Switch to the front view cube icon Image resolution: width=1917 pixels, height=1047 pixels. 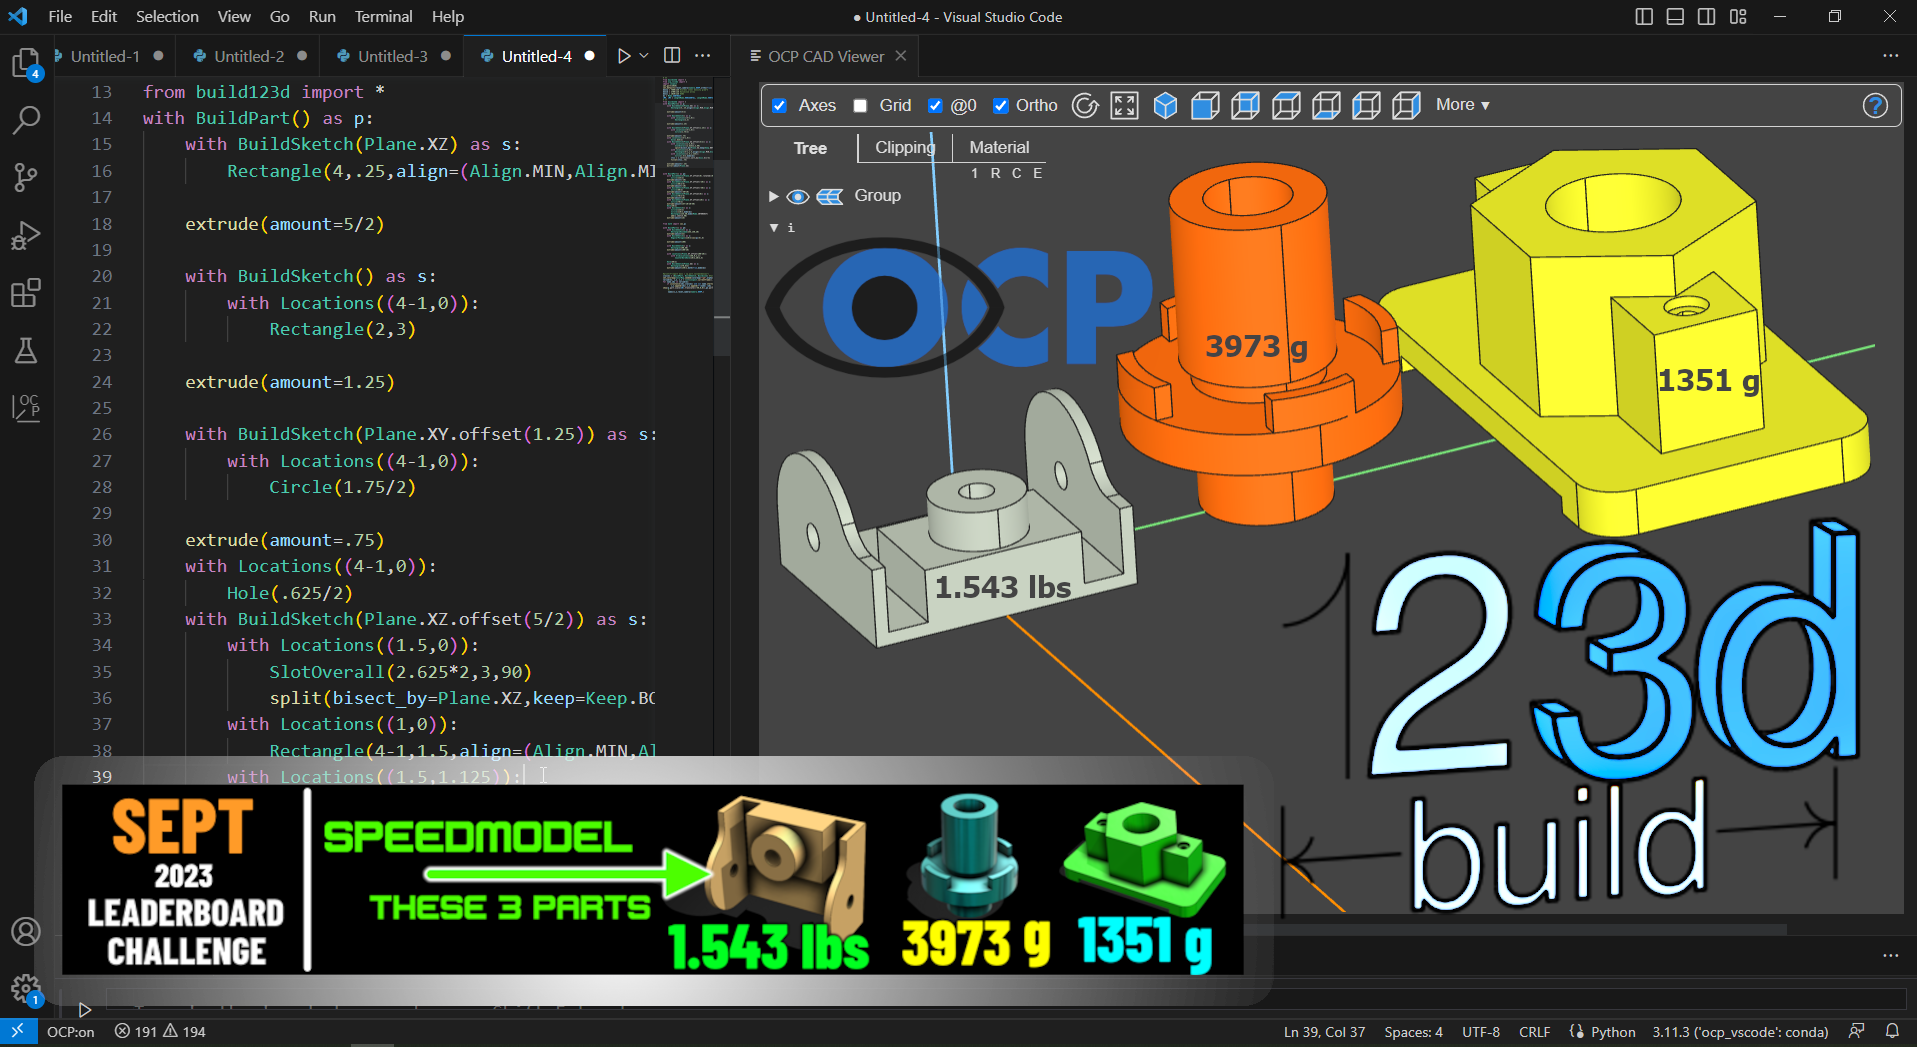1205,105
